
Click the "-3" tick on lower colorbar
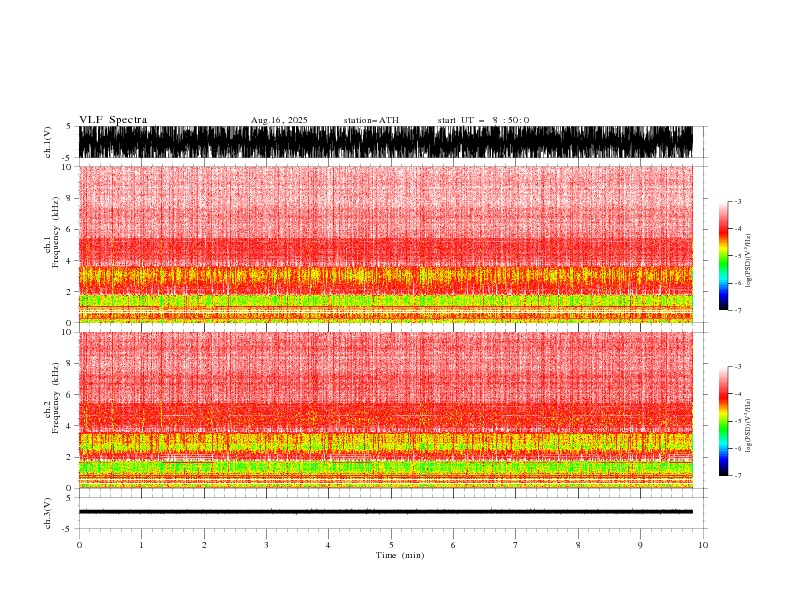(x=737, y=367)
